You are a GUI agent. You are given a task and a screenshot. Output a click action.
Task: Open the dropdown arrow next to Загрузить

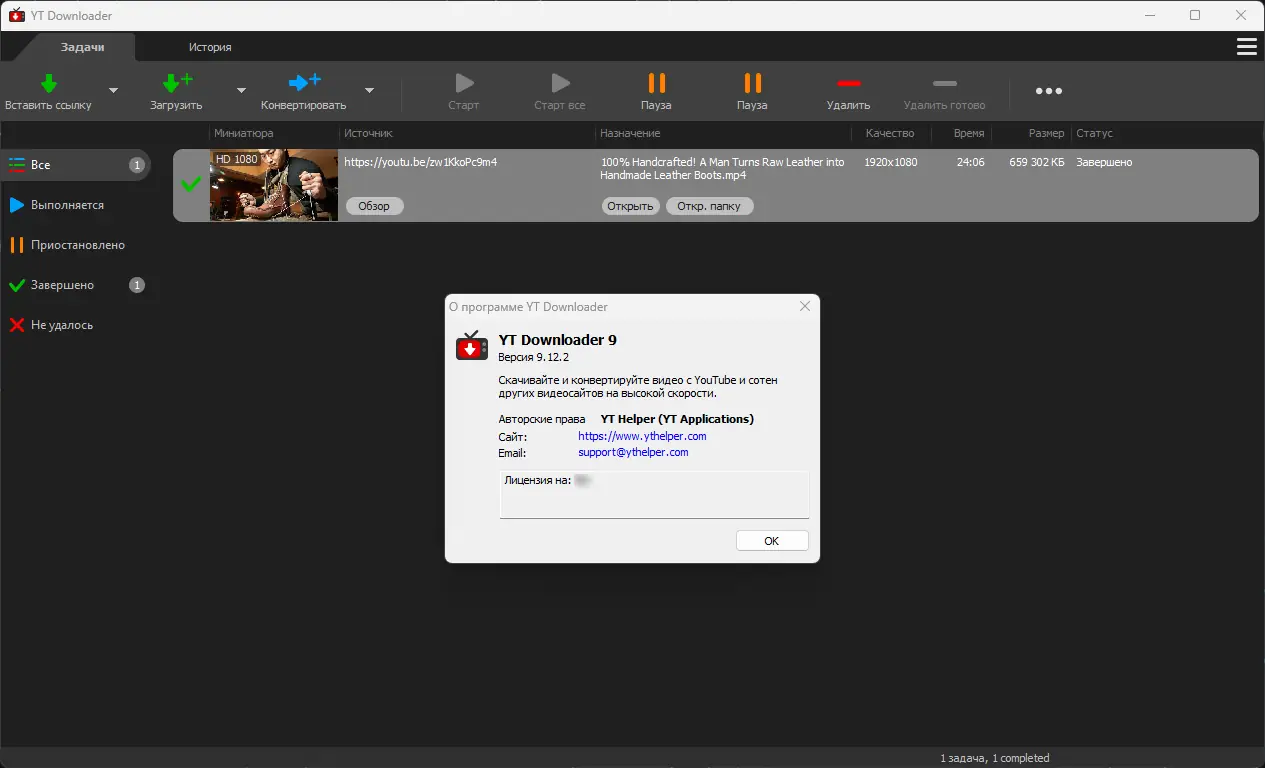(239, 89)
